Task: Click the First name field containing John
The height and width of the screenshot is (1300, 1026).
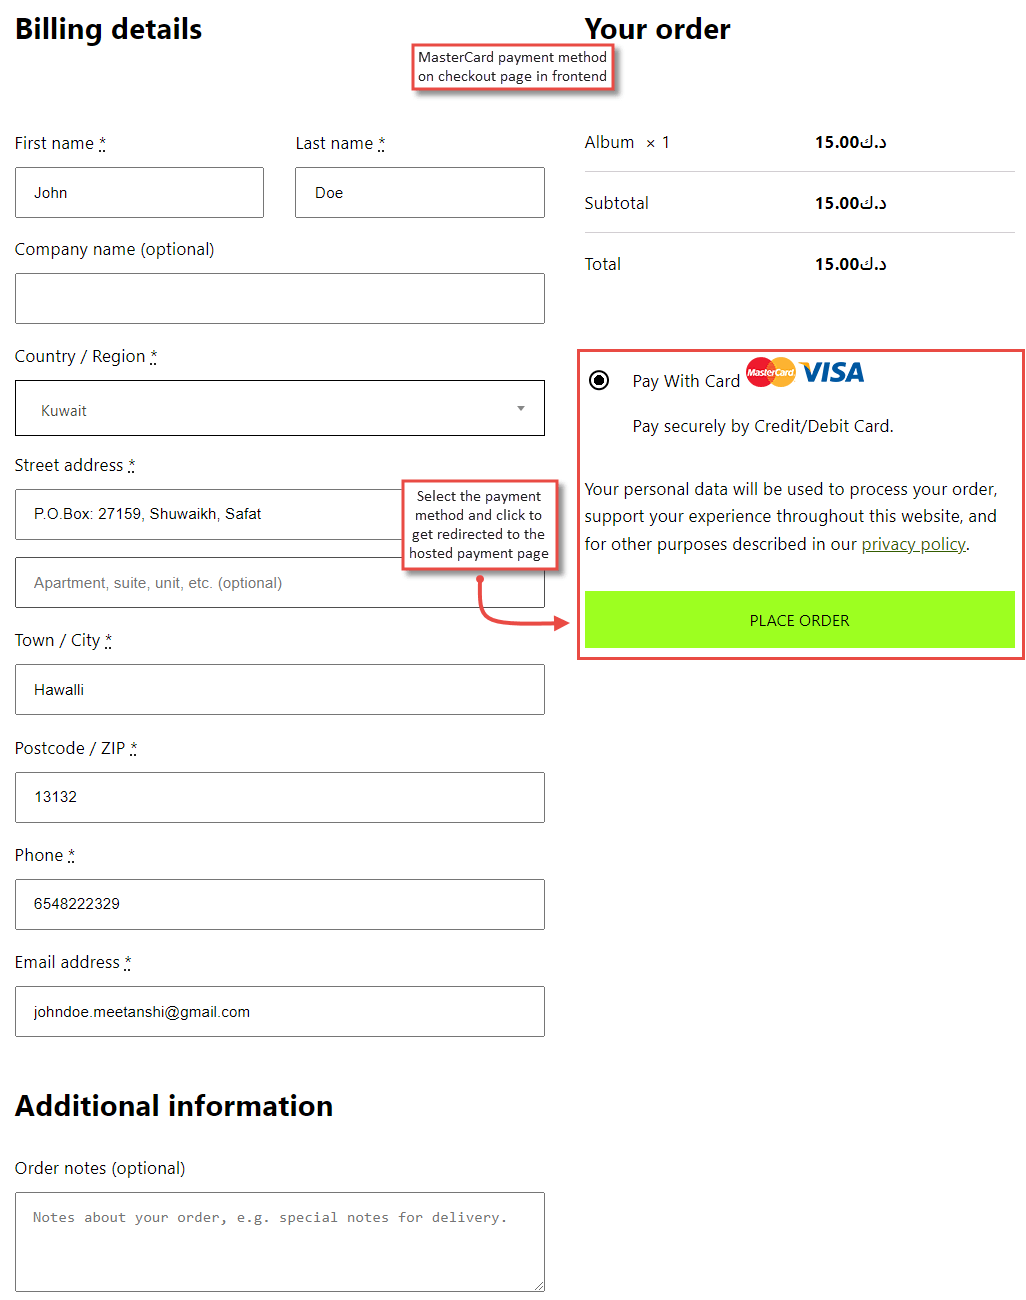Action: (x=139, y=192)
